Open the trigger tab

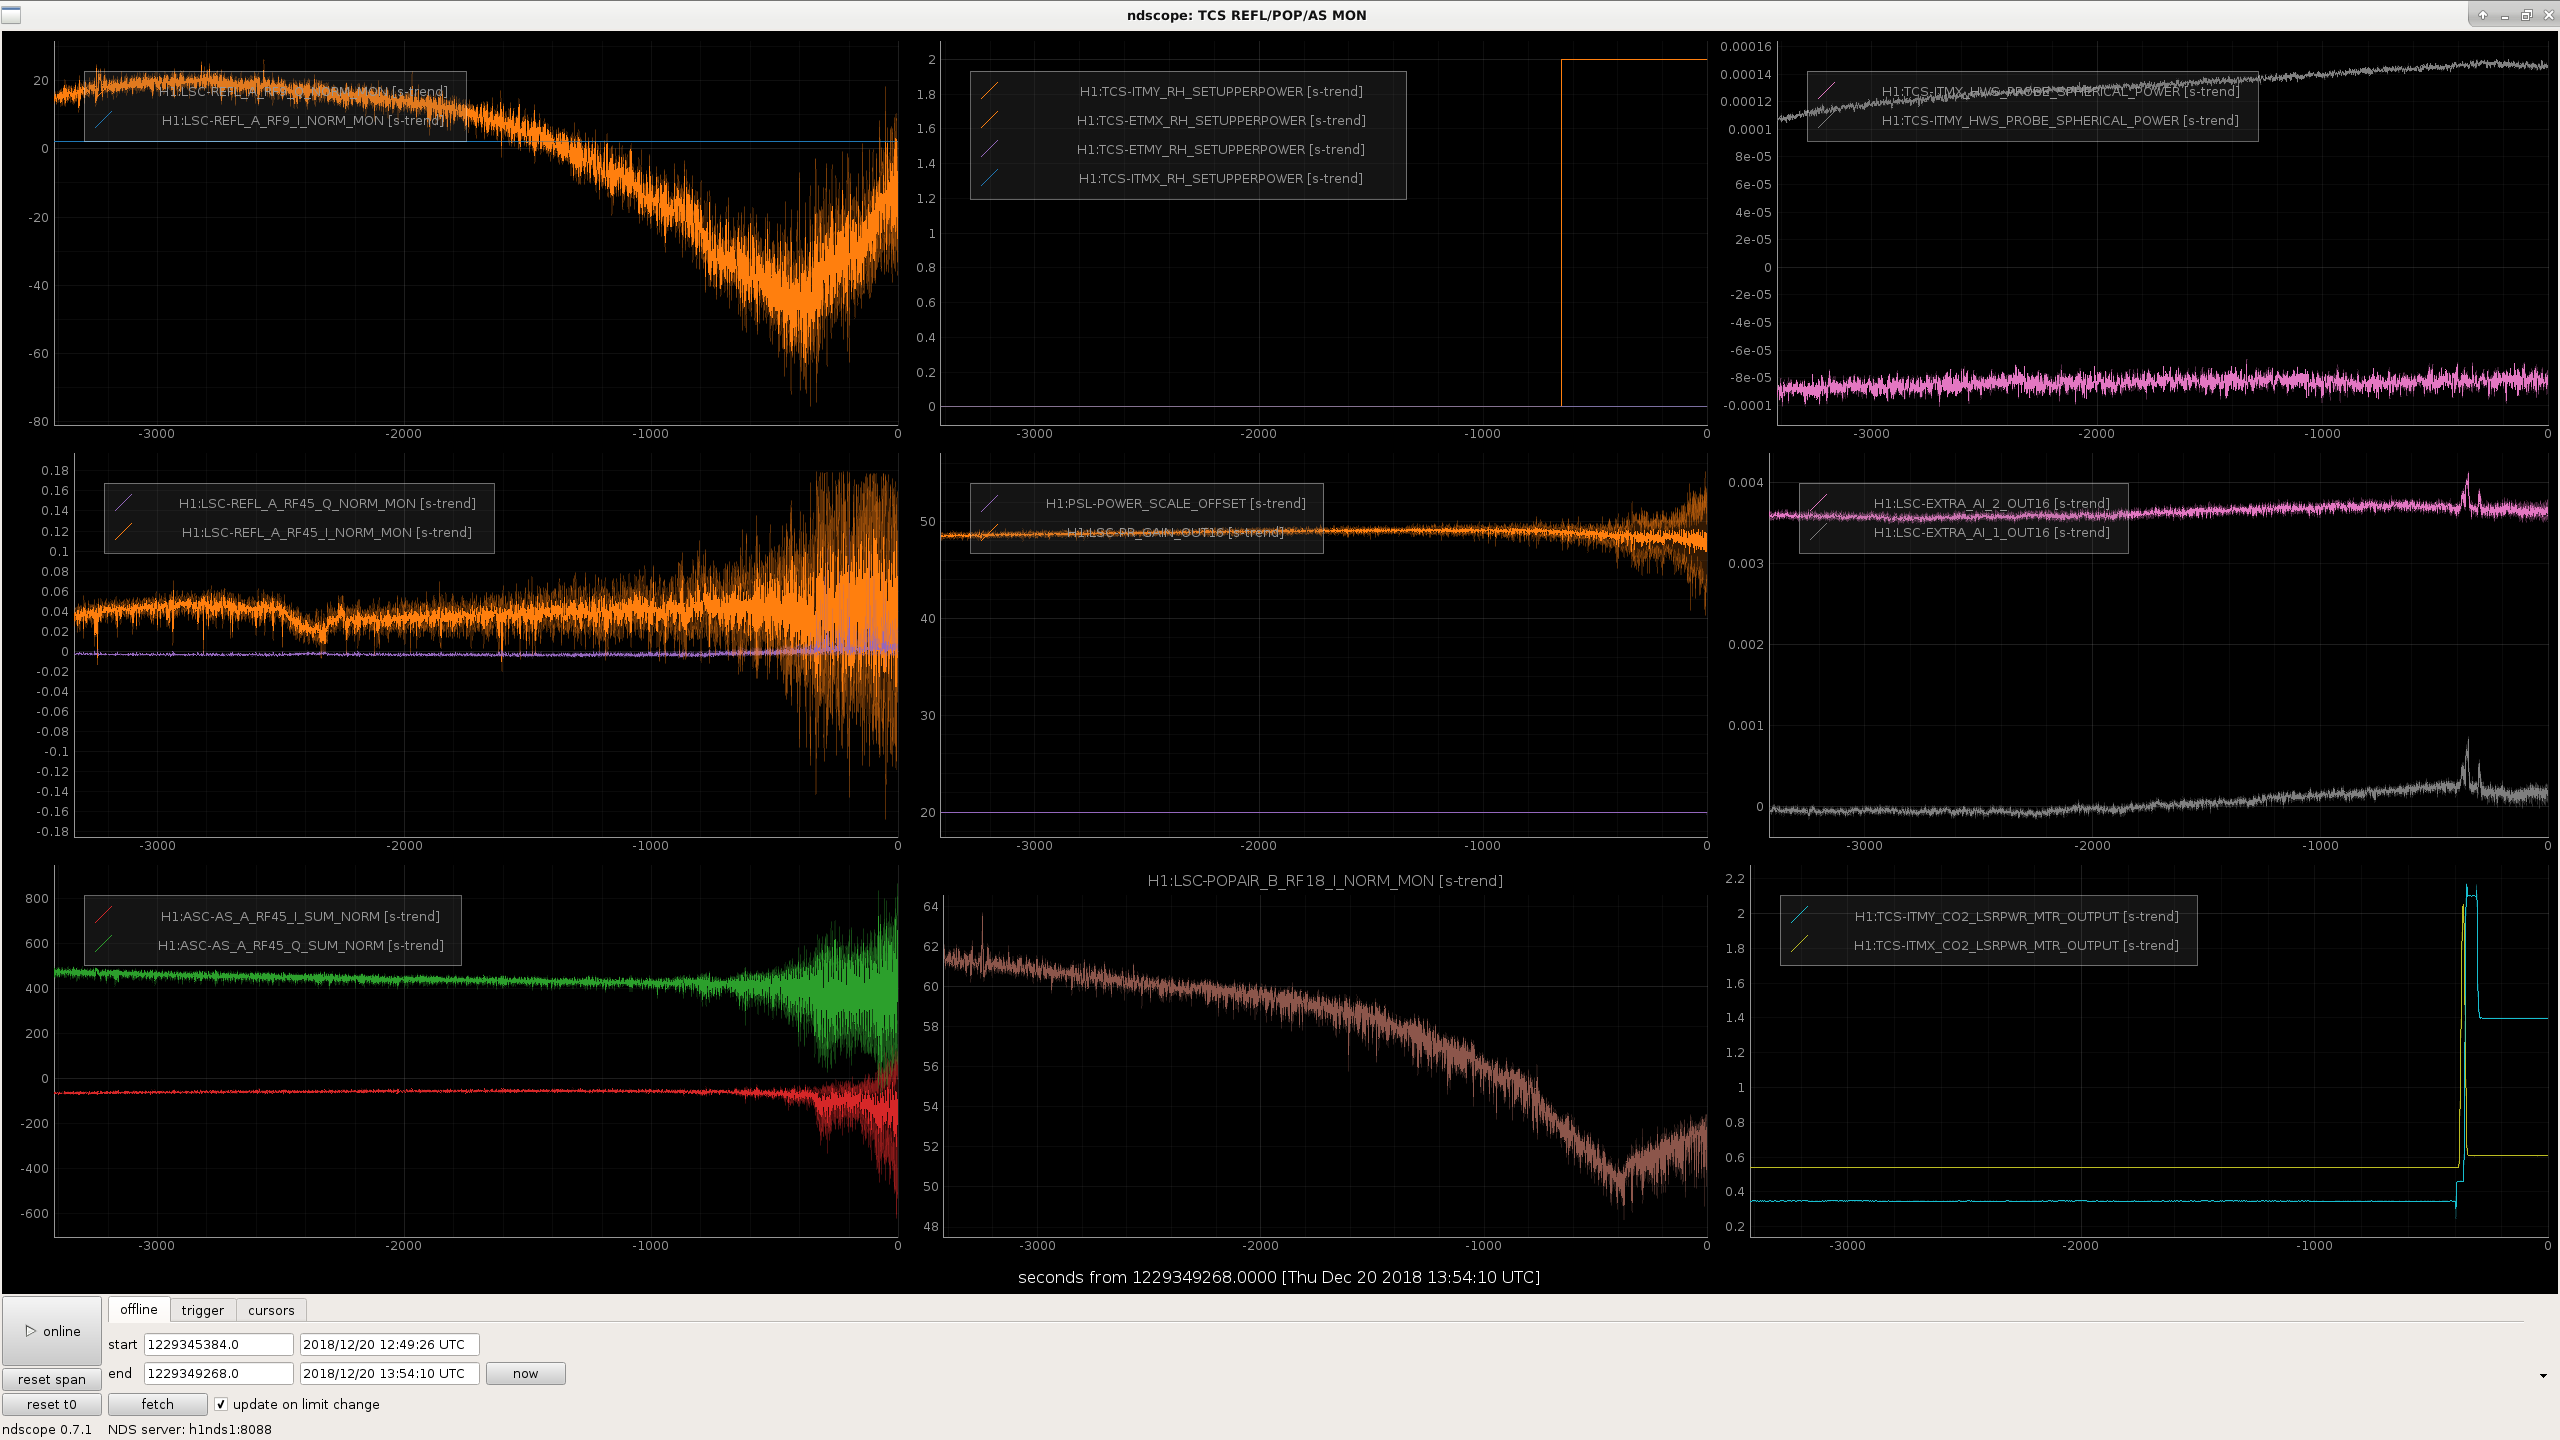[203, 1310]
